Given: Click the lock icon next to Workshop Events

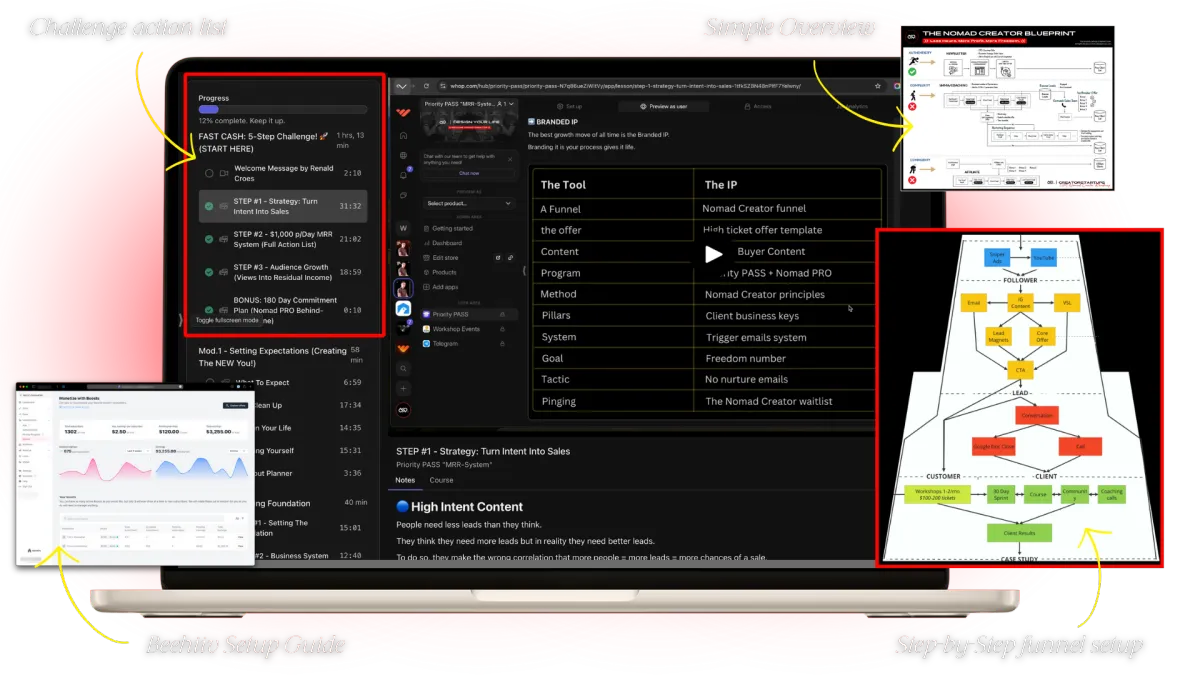Looking at the screenshot, I should (502, 329).
